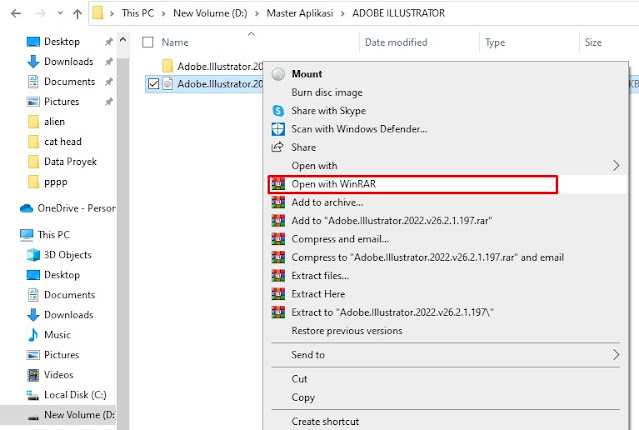Choose Extract to Adobe.Illustrator.2022.v26.2.1.197\
This screenshot has width=639, height=430.
click(392, 312)
